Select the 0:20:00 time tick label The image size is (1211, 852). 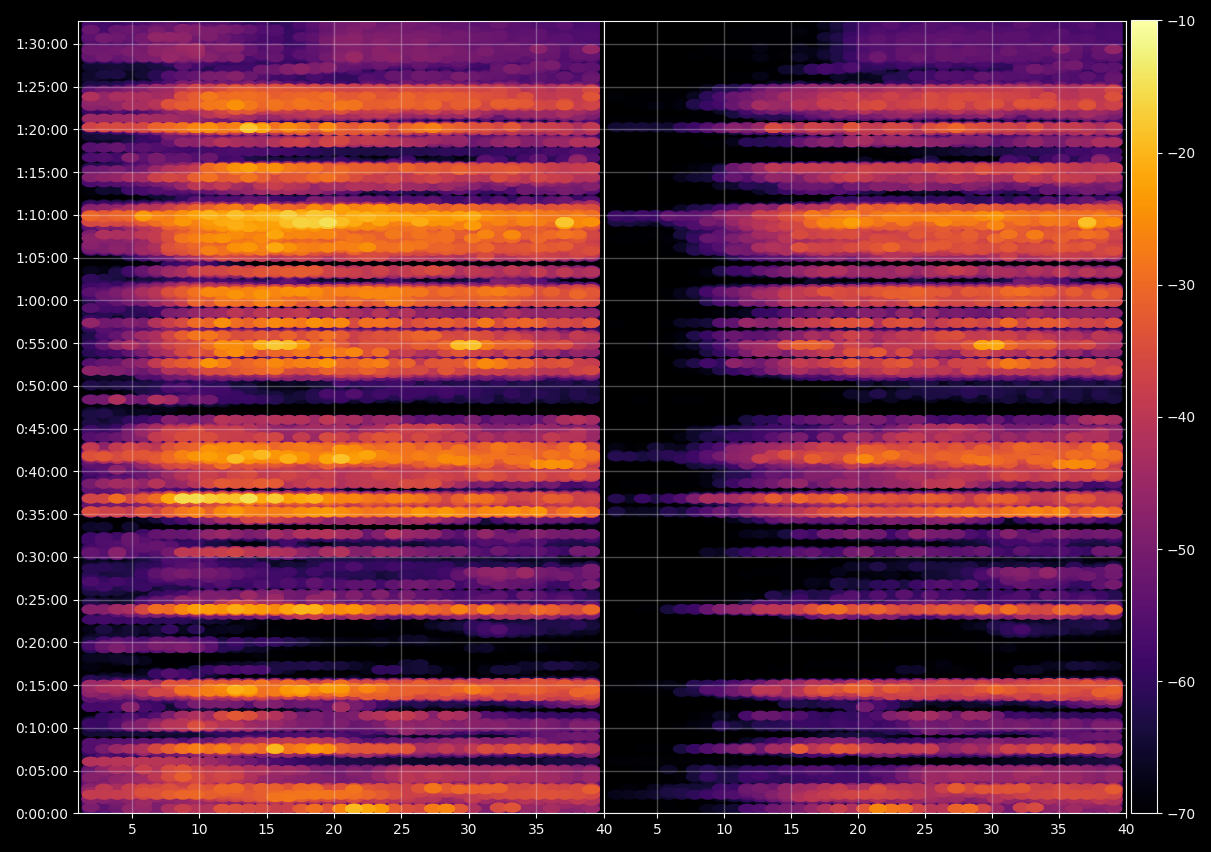(x=42, y=643)
